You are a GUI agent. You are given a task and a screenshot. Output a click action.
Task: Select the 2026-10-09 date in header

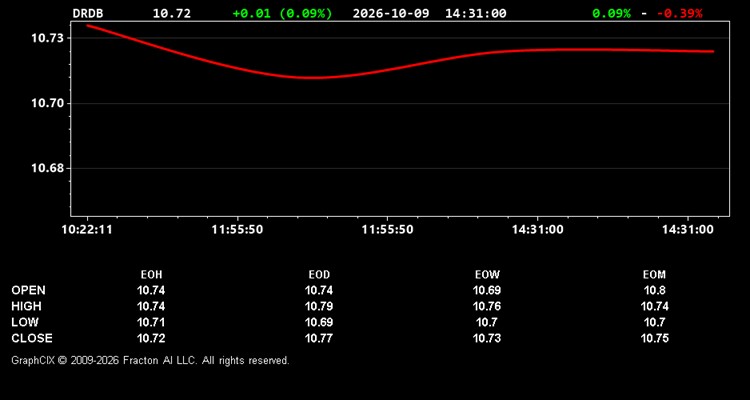[x=391, y=13]
